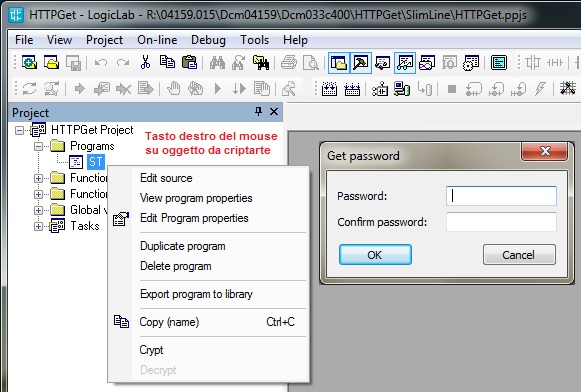Screen dimensions: 581x392
Task: Click the Print icon
Action: point(289,63)
